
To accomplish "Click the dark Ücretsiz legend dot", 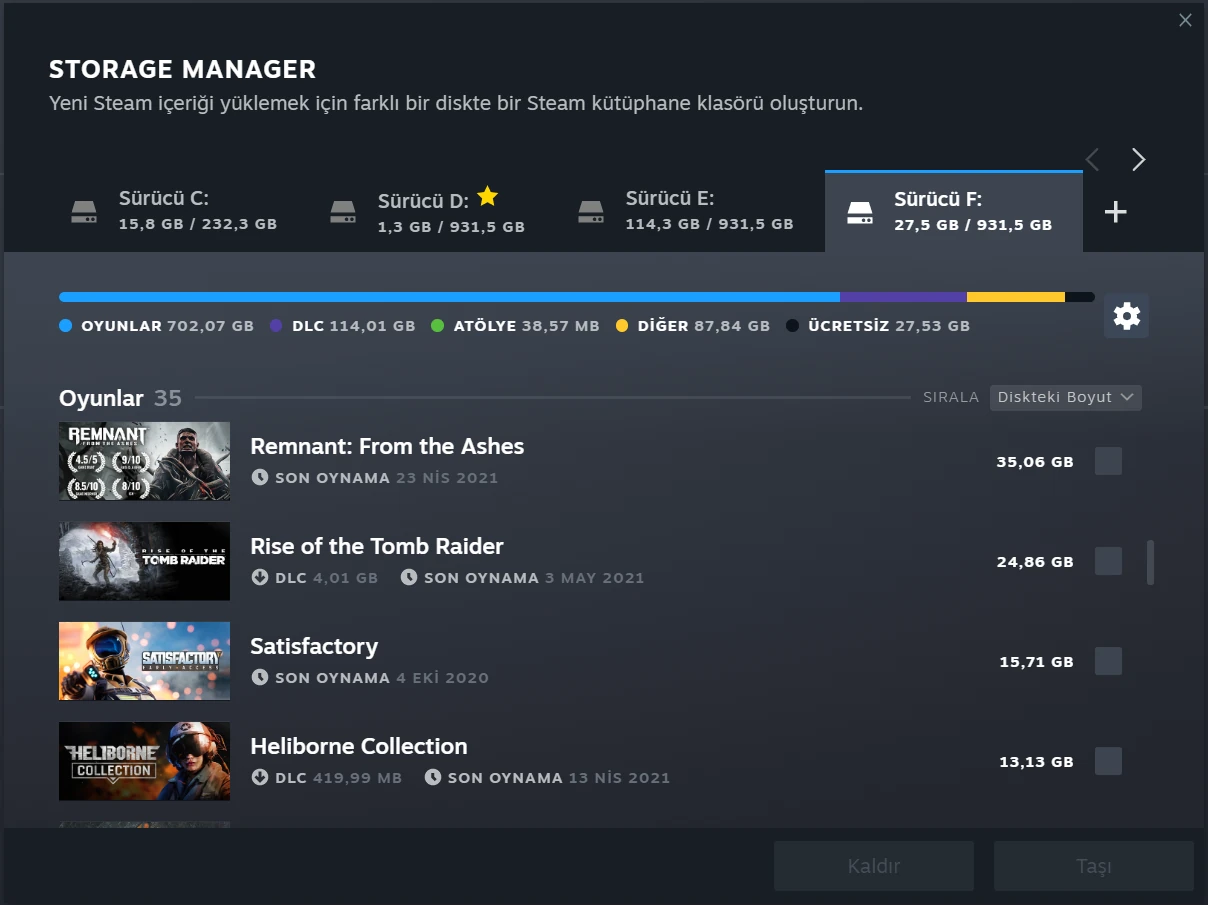I will pos(792,326).
